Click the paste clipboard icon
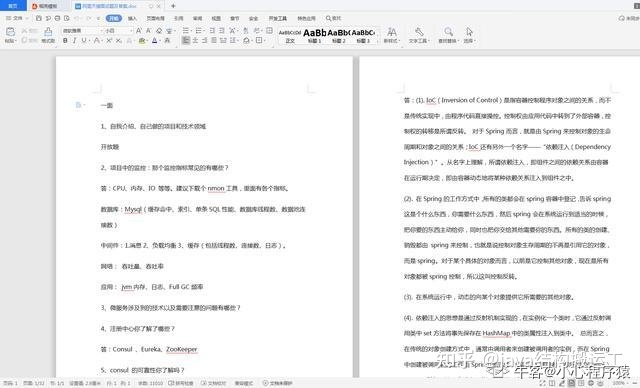The height and width of the screenshot is (388, 640). (11, 32)
